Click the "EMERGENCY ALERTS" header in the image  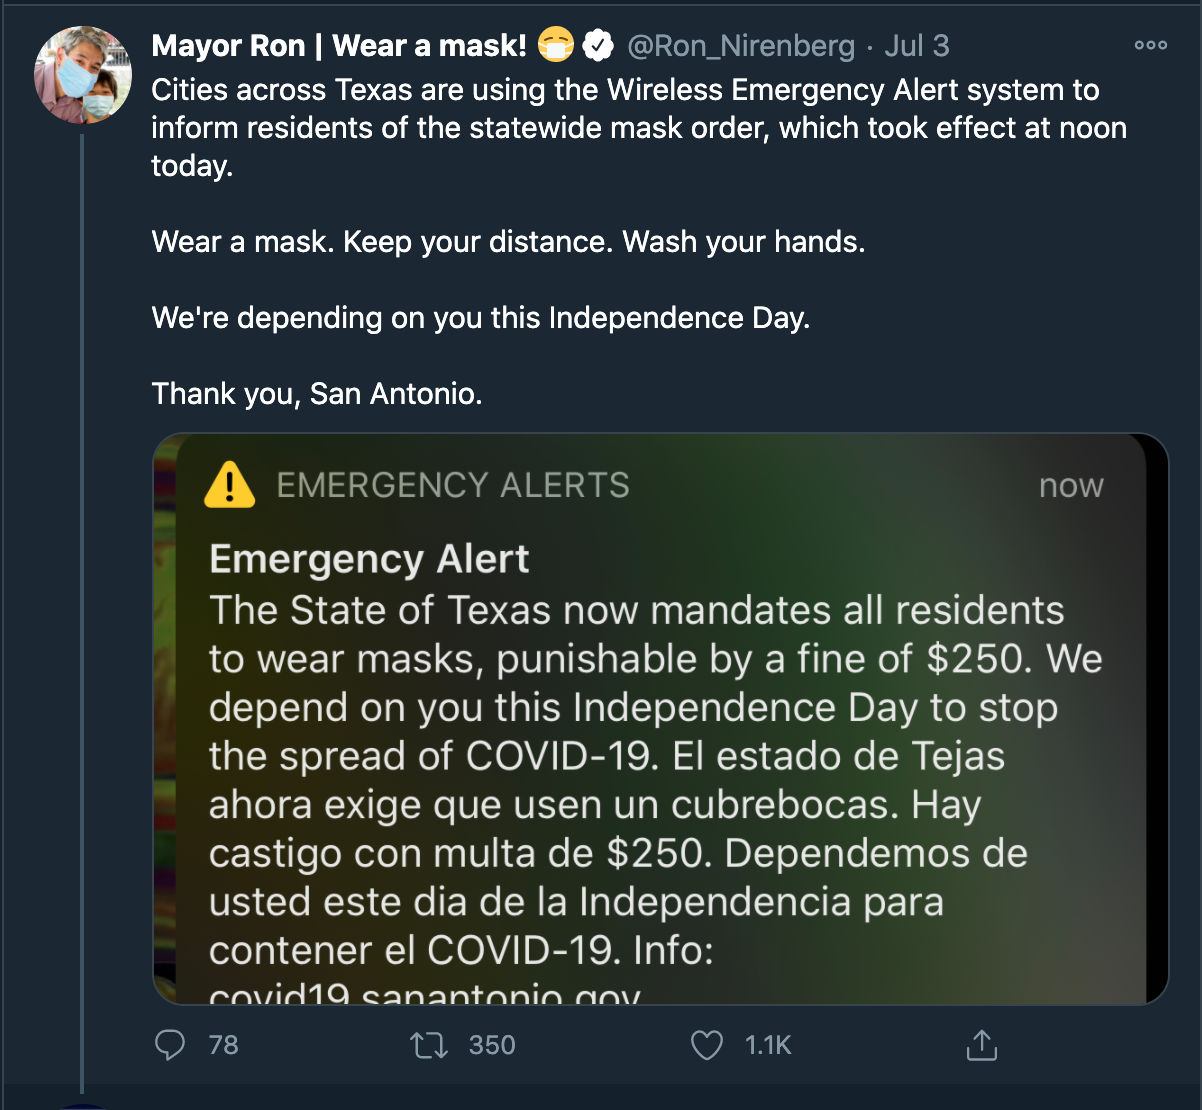(453, 485)
